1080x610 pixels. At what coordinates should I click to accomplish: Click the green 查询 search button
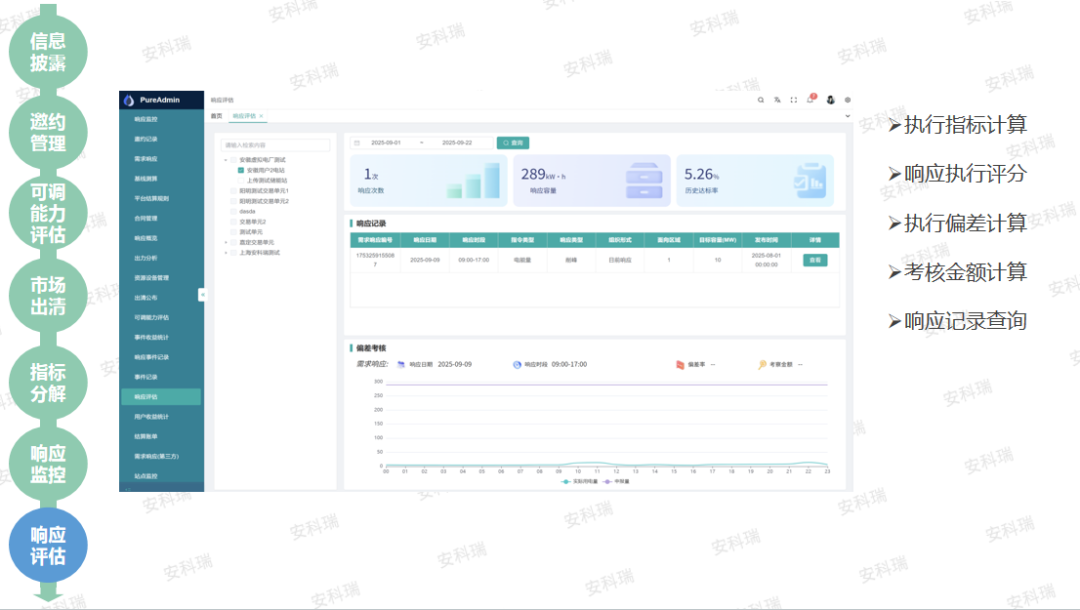pyautogui.click(x=513, y=143)
